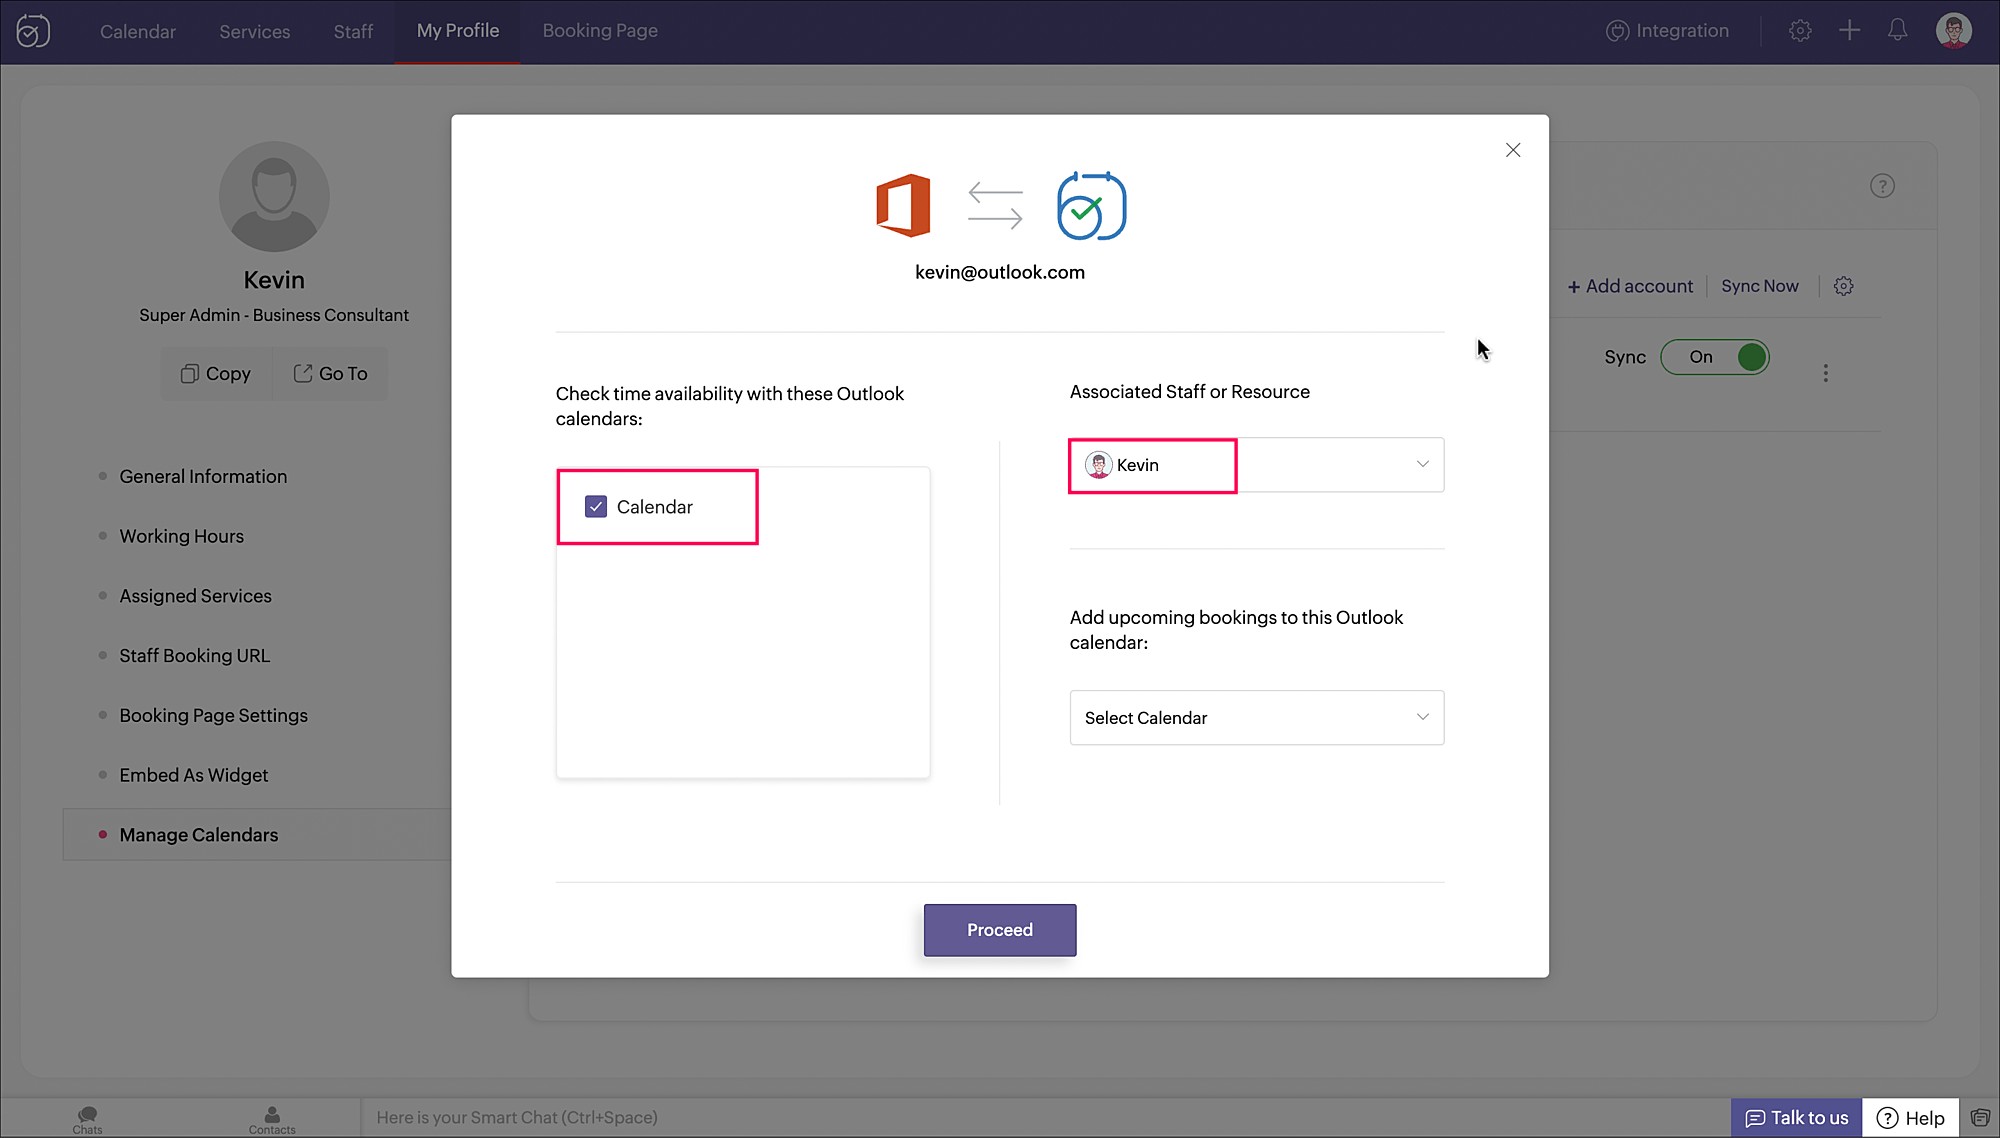Click the notification bell icon

pos(1897,31)
